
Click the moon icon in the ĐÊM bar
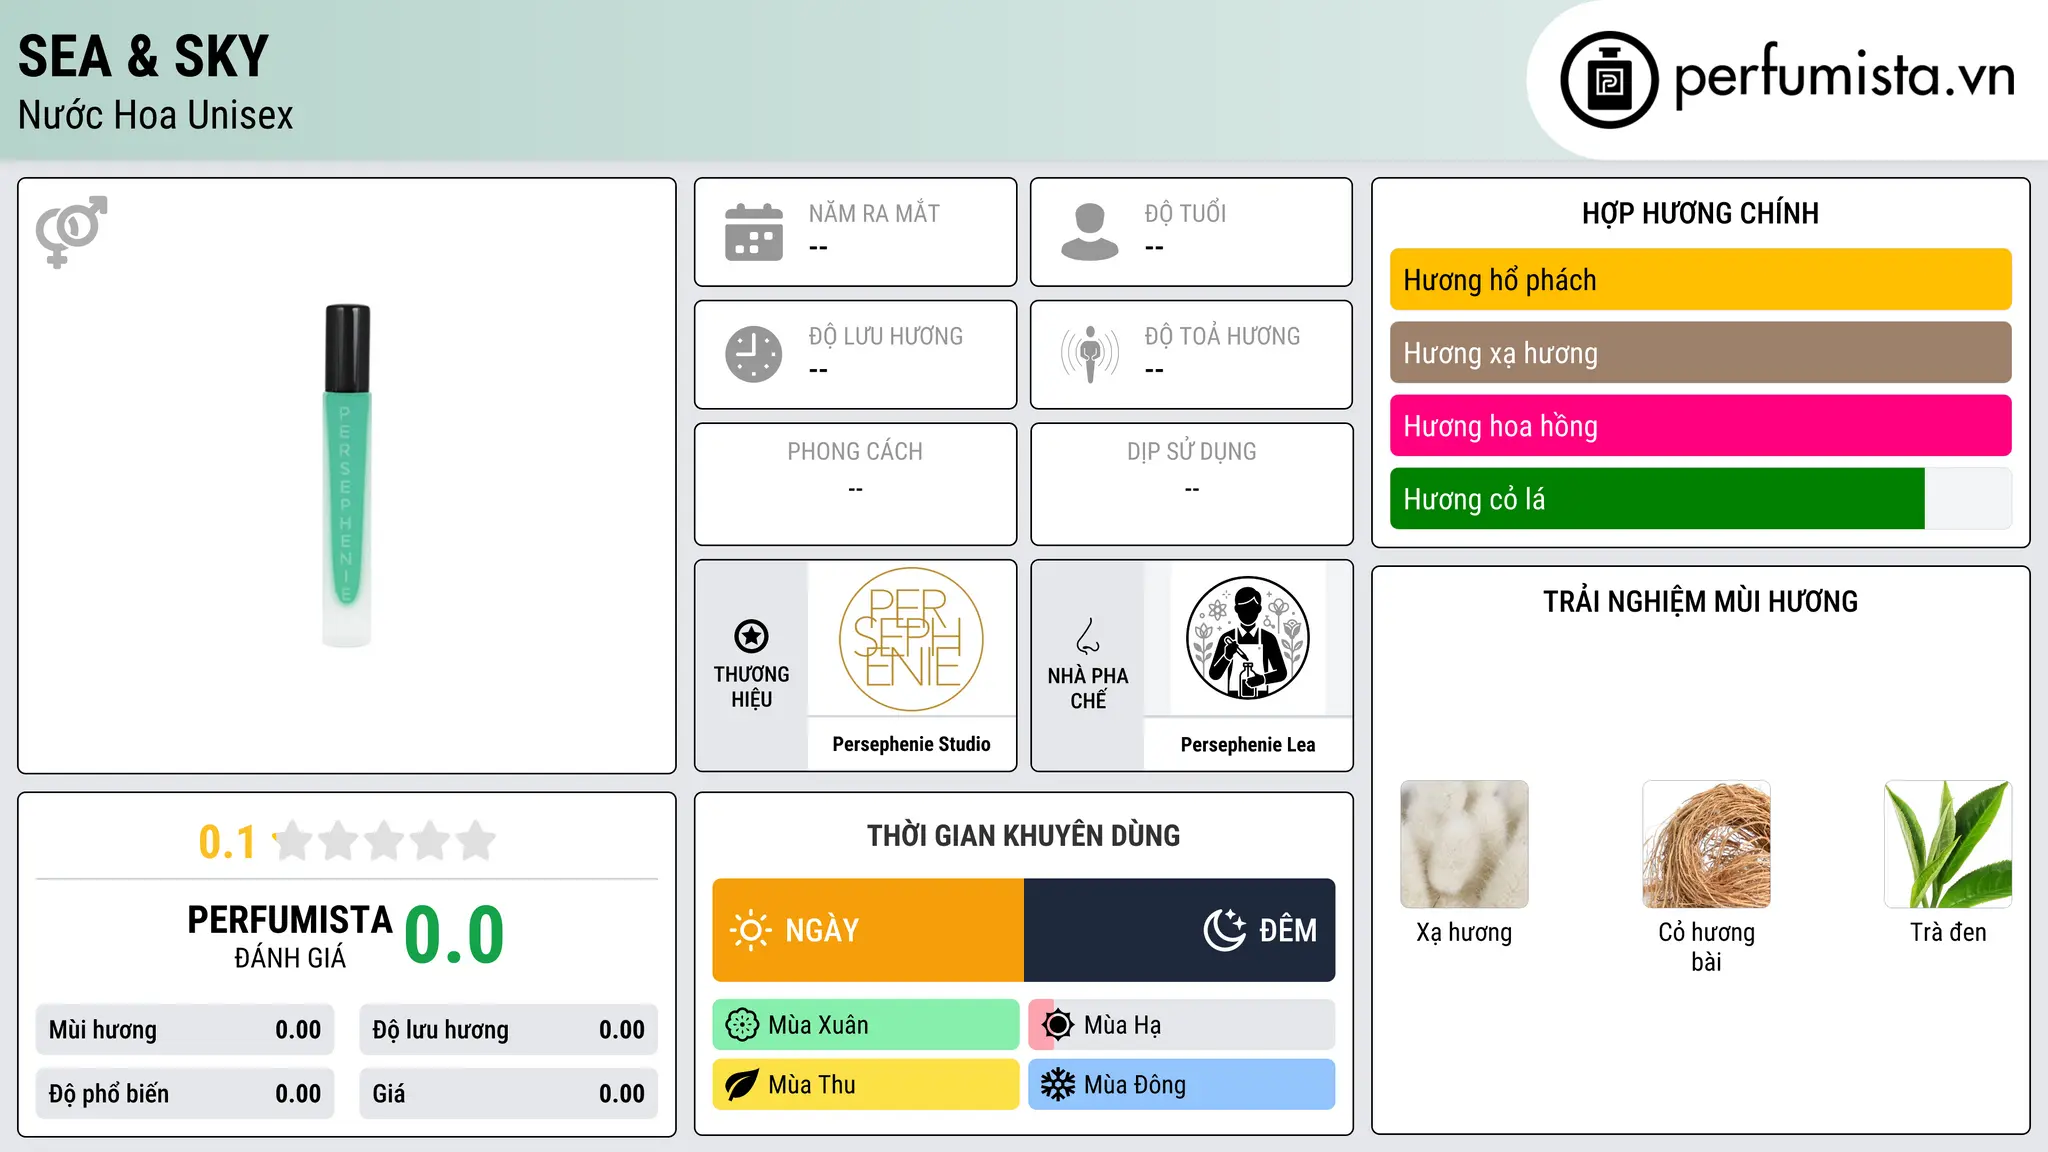[1224, 930]
